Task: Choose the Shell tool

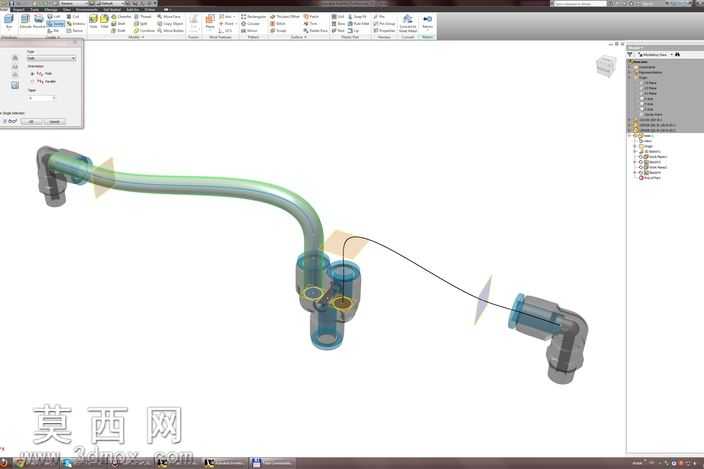Action: point(119,24)
